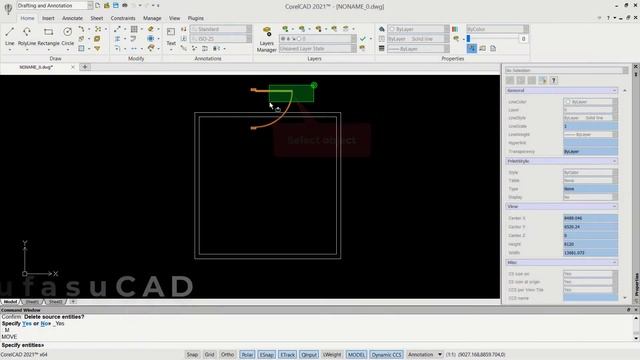Image resolution: width=640 pixels, height=360 pixels.
Task: Select the Rectangle tool
Action: point(49,35)
